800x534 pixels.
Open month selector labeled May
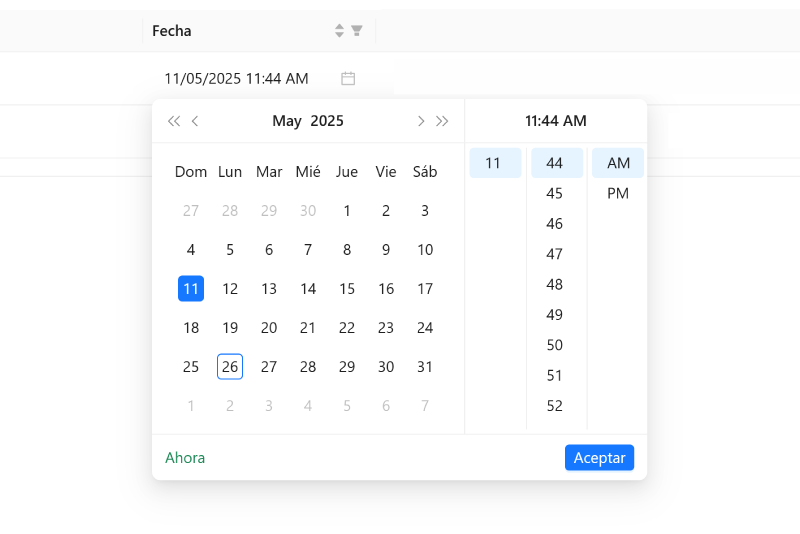click(287, 121)
